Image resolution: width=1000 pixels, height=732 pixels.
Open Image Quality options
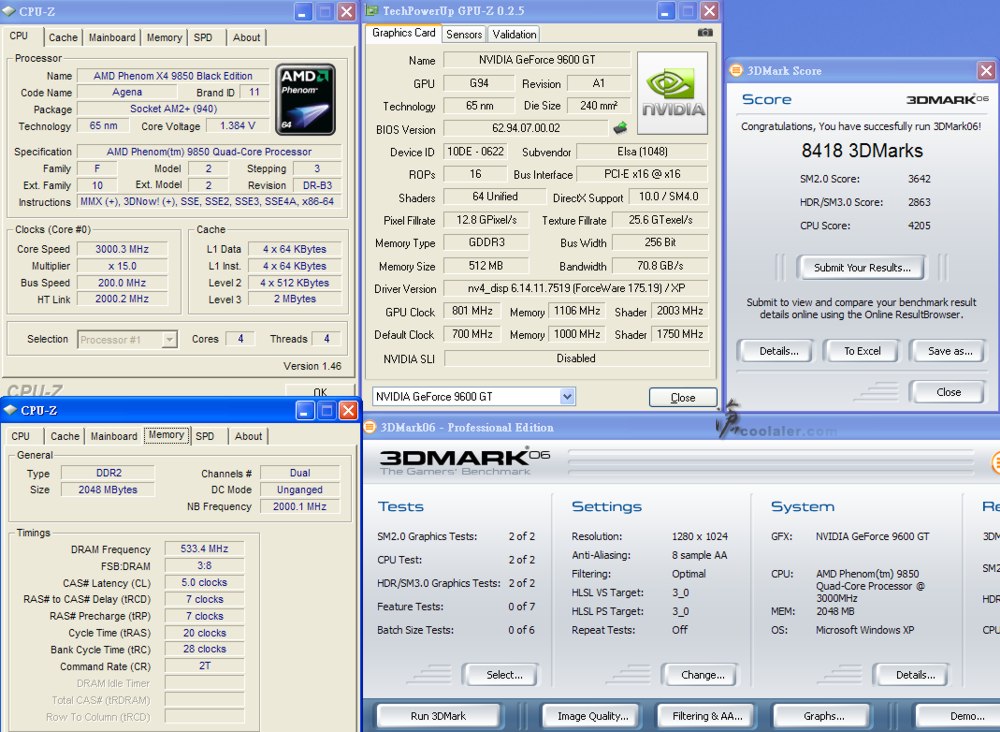tap(592, 716)
